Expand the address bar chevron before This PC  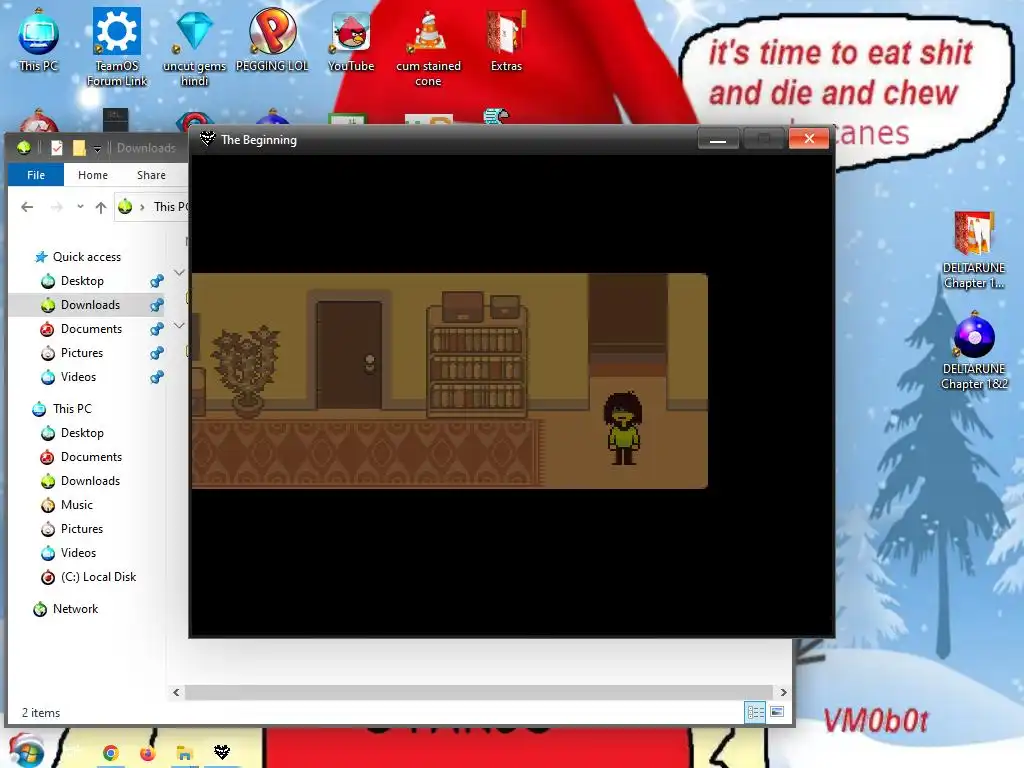point(142,207)
